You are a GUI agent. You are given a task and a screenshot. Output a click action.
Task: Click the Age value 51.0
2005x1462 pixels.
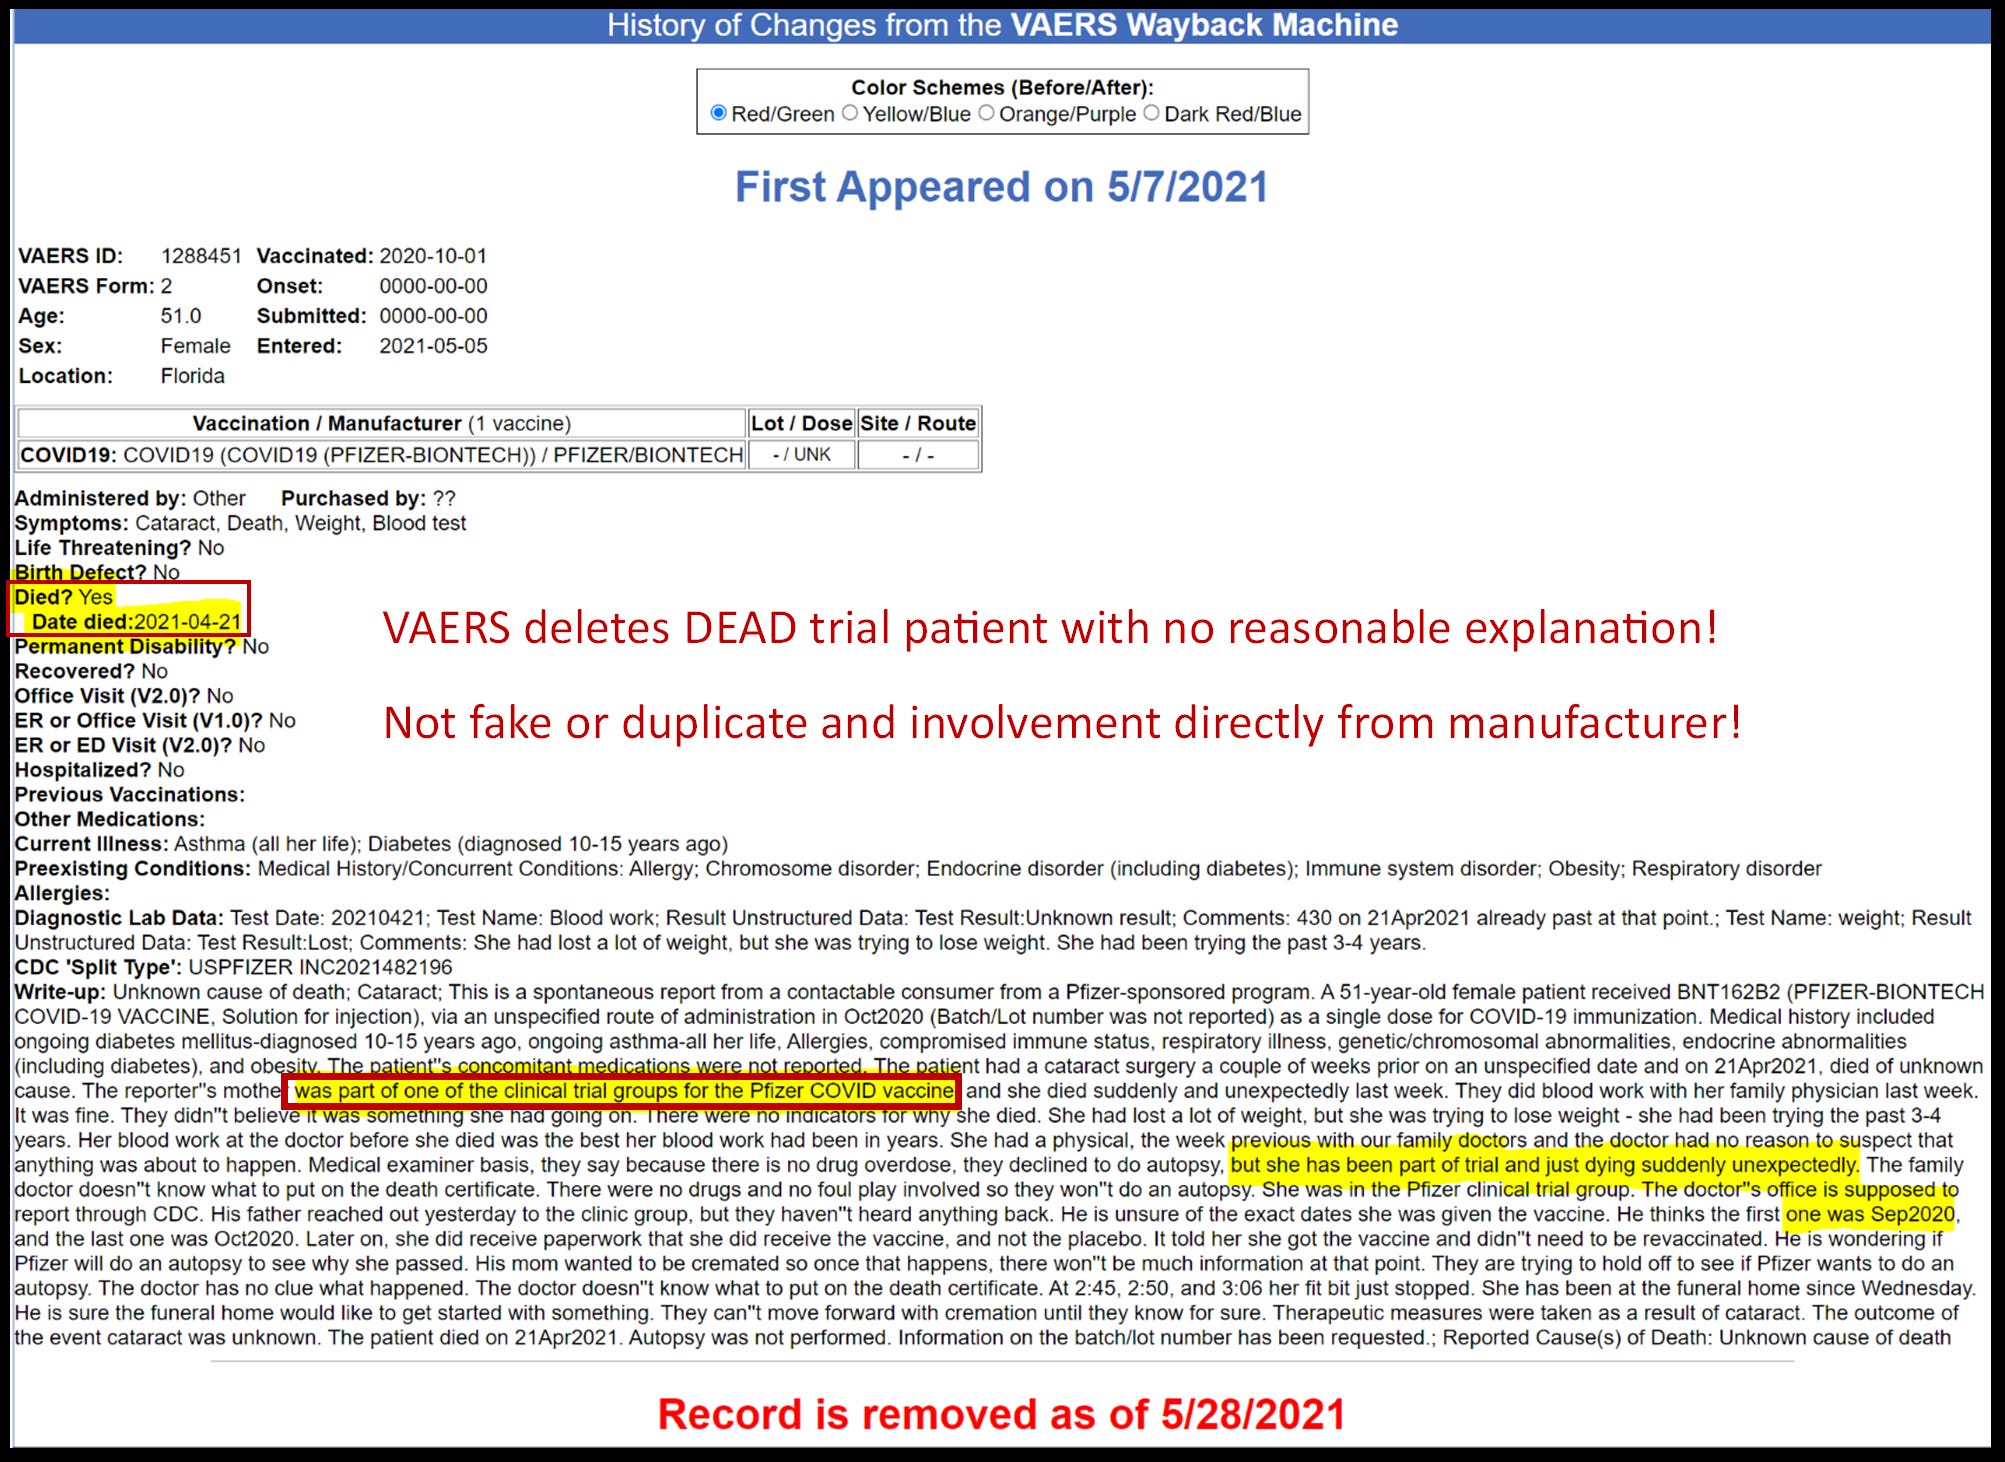coord(181,316)
